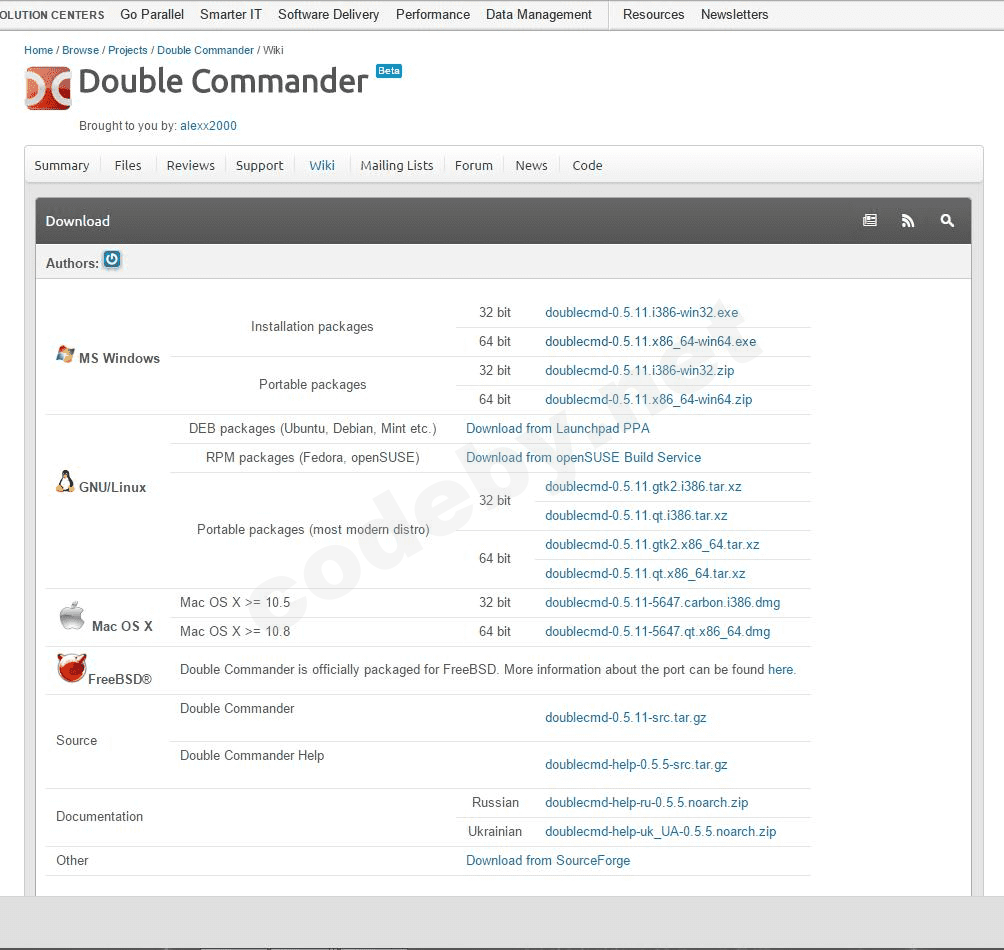Click the 'Mac OS X >= 10.8' text

(235, 631)
